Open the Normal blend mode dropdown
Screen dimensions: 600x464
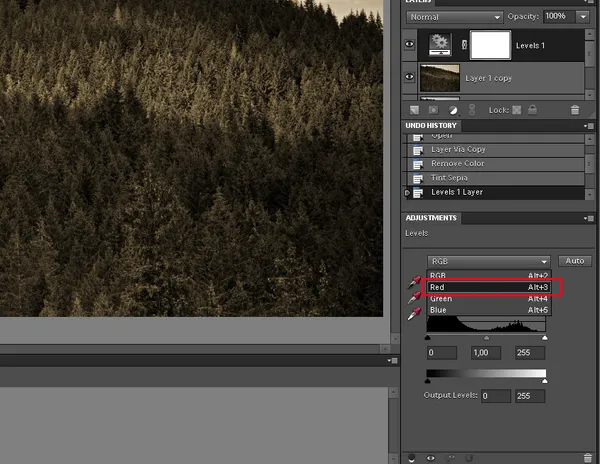(454, 17)
